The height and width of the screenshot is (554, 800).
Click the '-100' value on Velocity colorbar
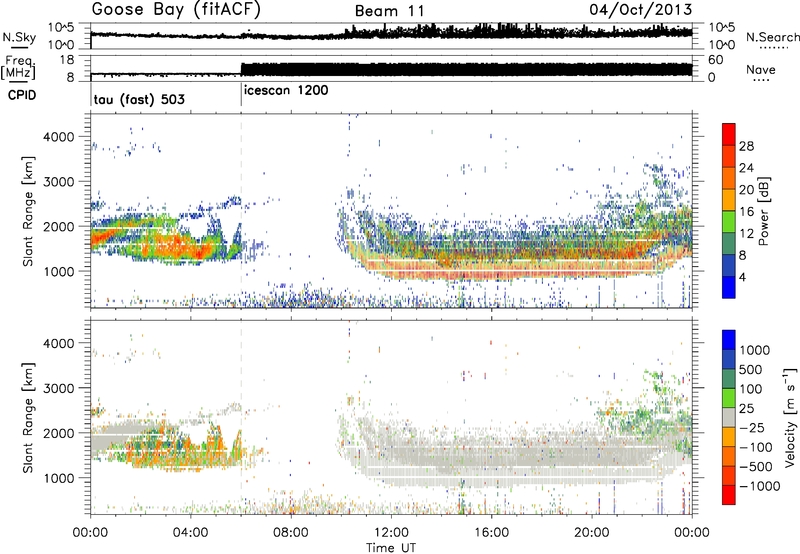point(756,447)
